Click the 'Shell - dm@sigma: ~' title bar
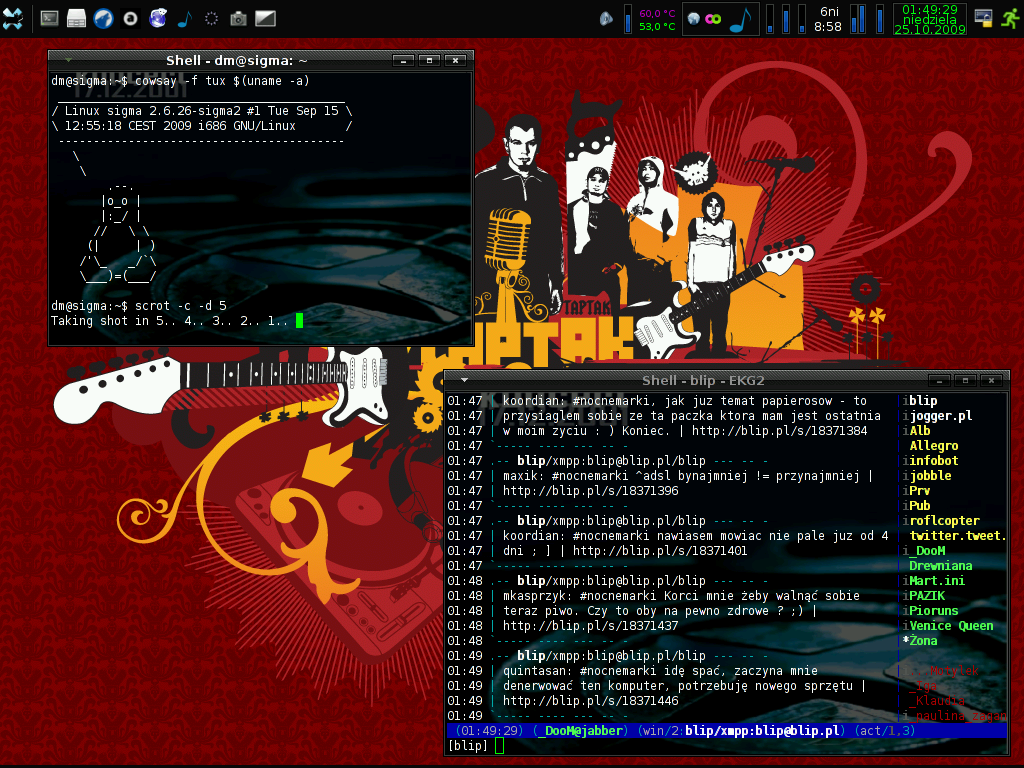 tap(236, 61)
